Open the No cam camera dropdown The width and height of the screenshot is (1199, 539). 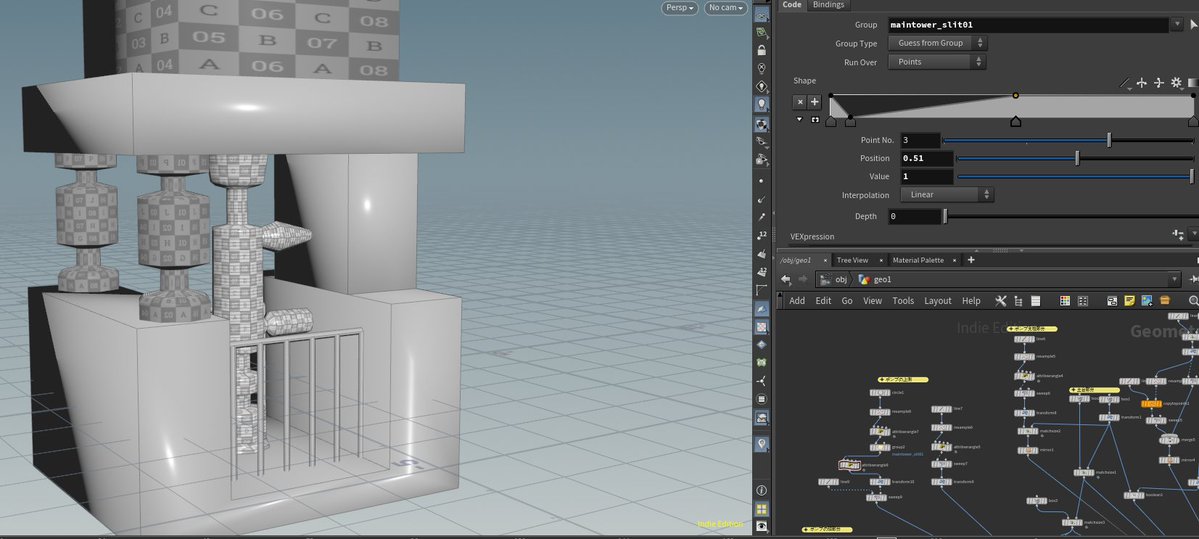click(x=724, y=8)
